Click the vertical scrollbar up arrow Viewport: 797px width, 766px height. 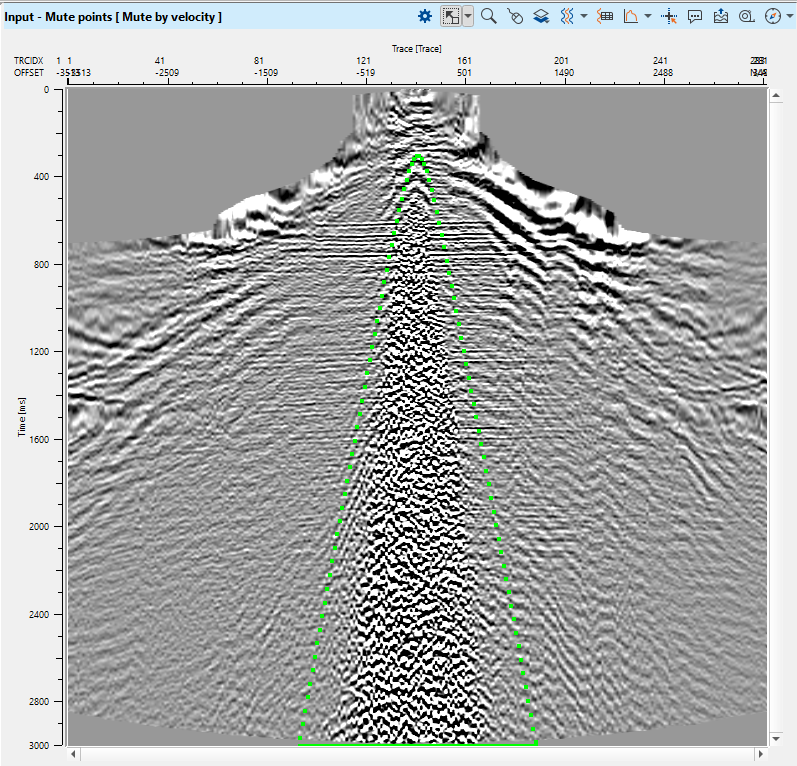[776, 94]
